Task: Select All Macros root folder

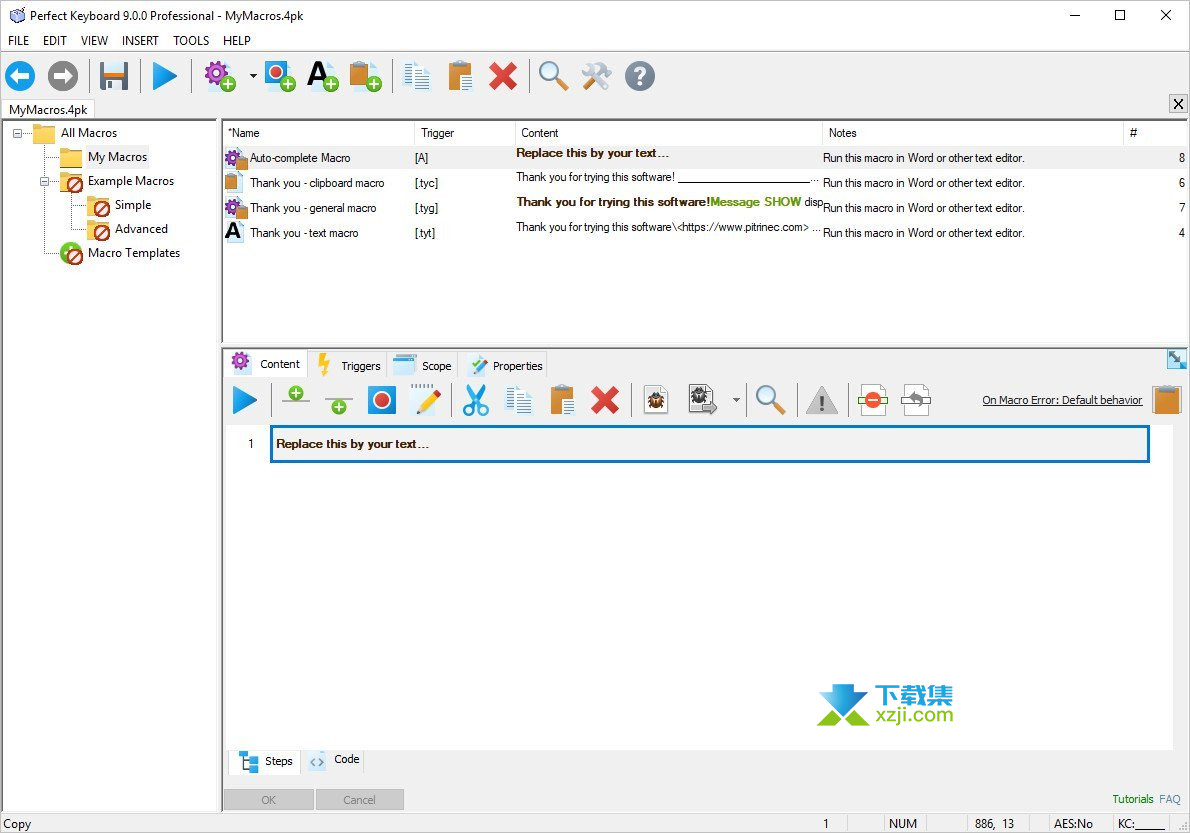Action: (x=89, y=133)
